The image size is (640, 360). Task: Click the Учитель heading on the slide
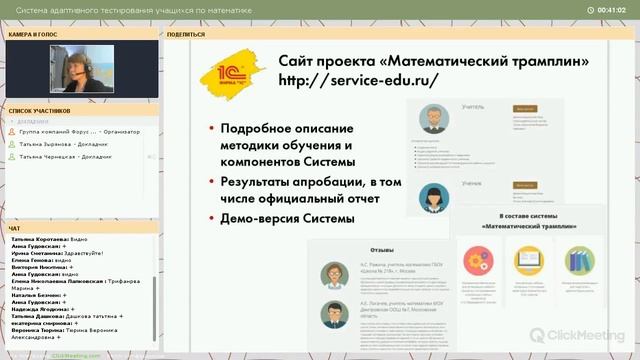click(x=473, y=107)
